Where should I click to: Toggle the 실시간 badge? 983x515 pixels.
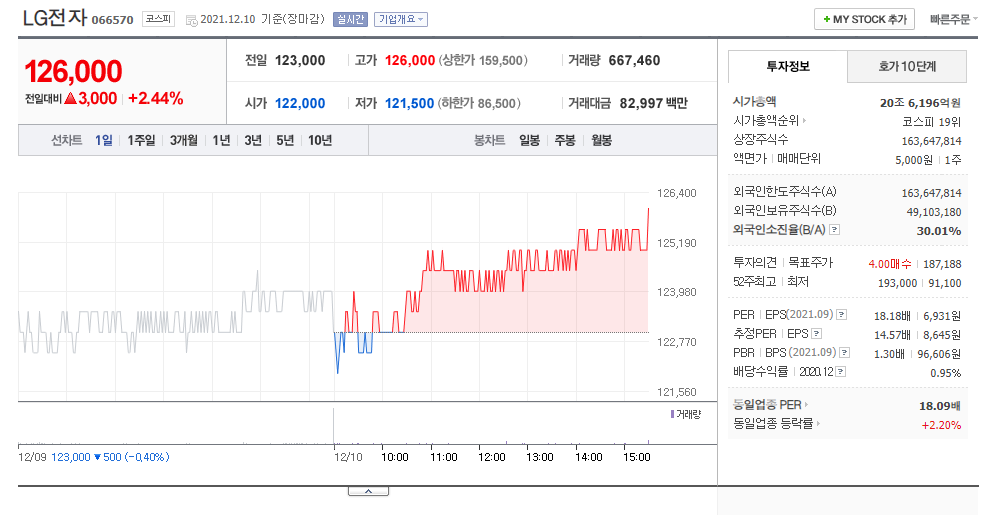coord(350,19)
